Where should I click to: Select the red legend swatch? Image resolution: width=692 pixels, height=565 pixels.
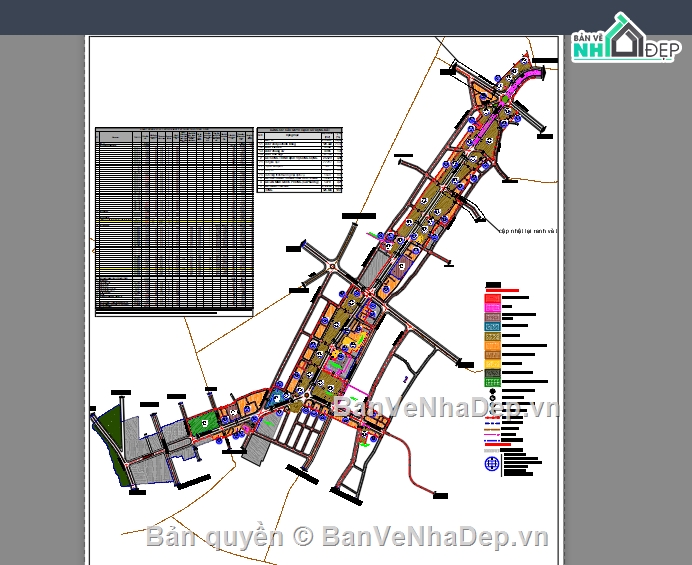coord(492,298)
